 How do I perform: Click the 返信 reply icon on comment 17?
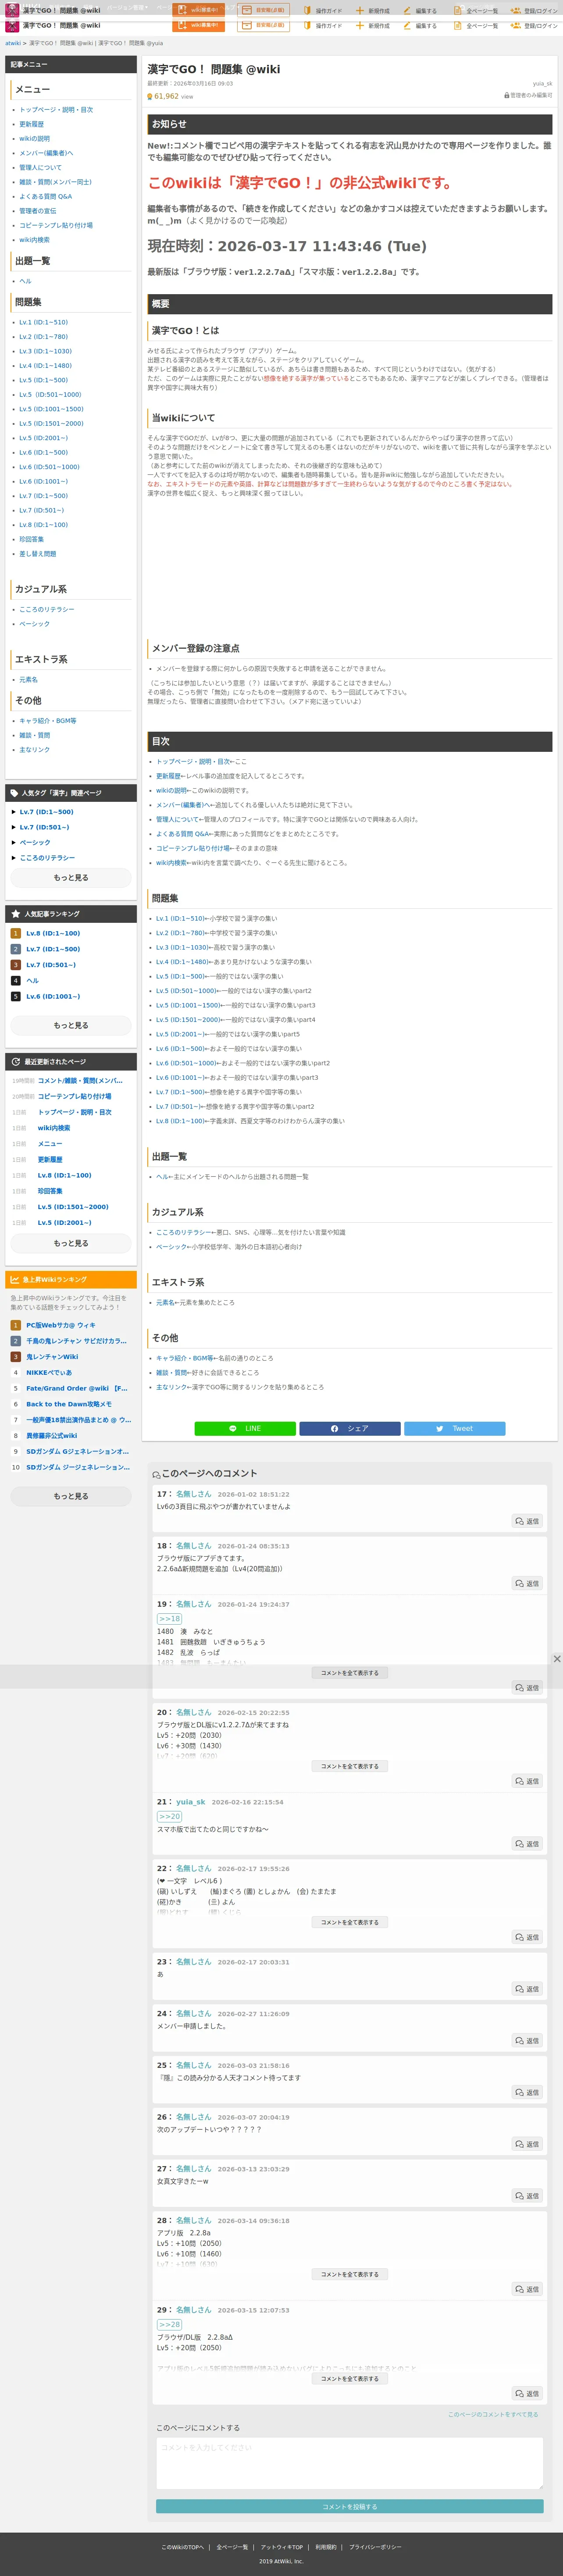point(520,1521)
